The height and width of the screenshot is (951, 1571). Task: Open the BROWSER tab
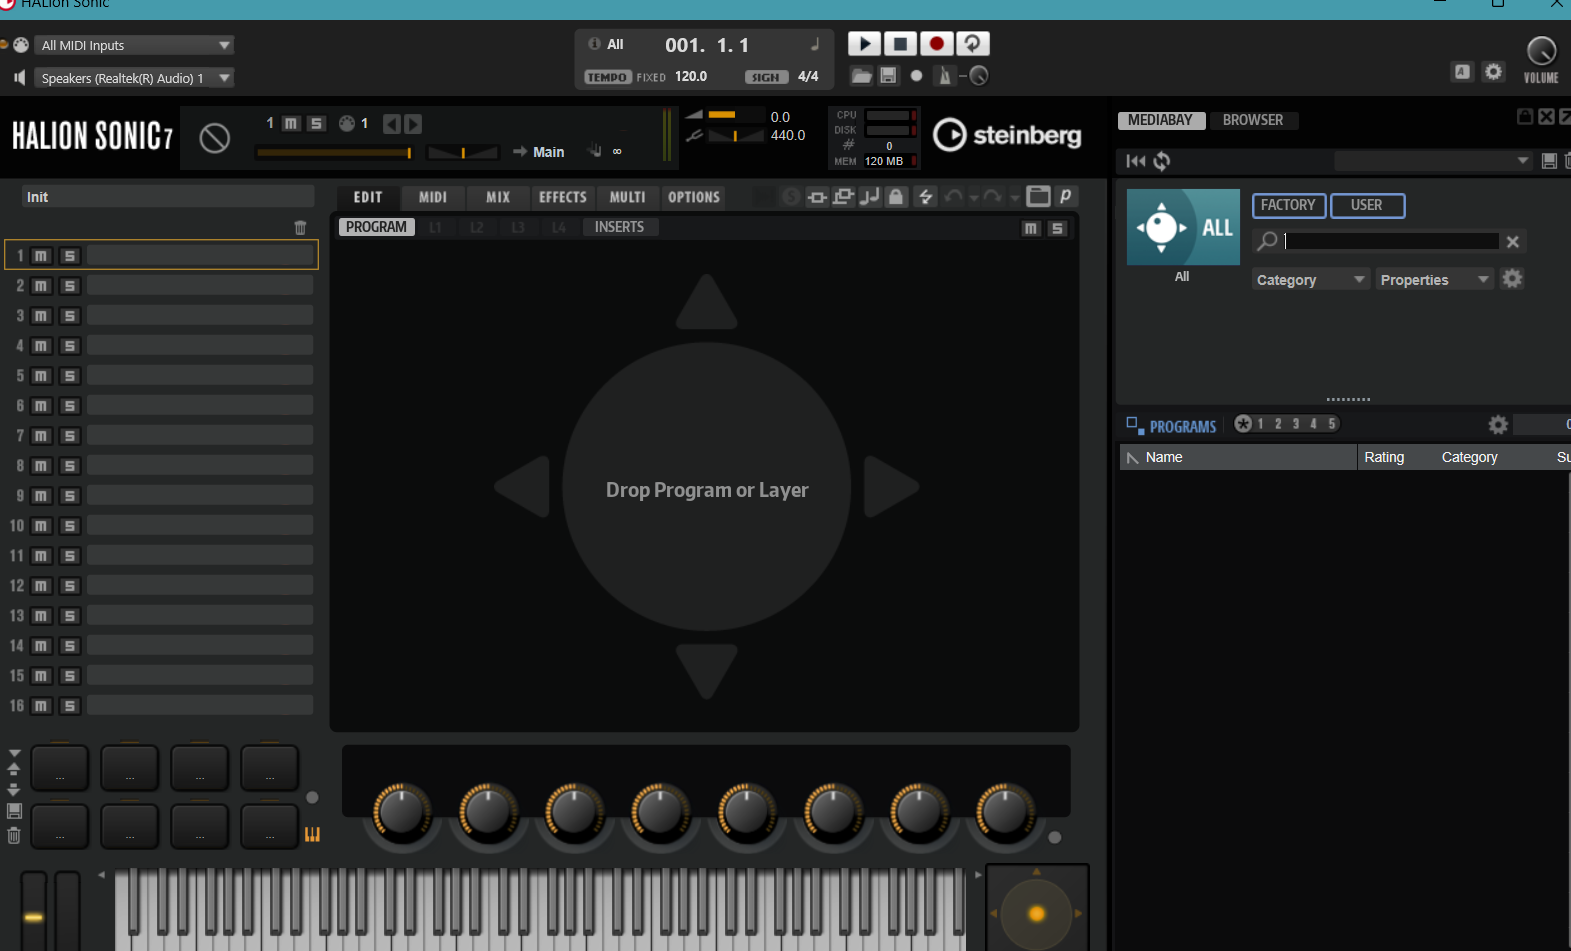[x=1253, y=120]
